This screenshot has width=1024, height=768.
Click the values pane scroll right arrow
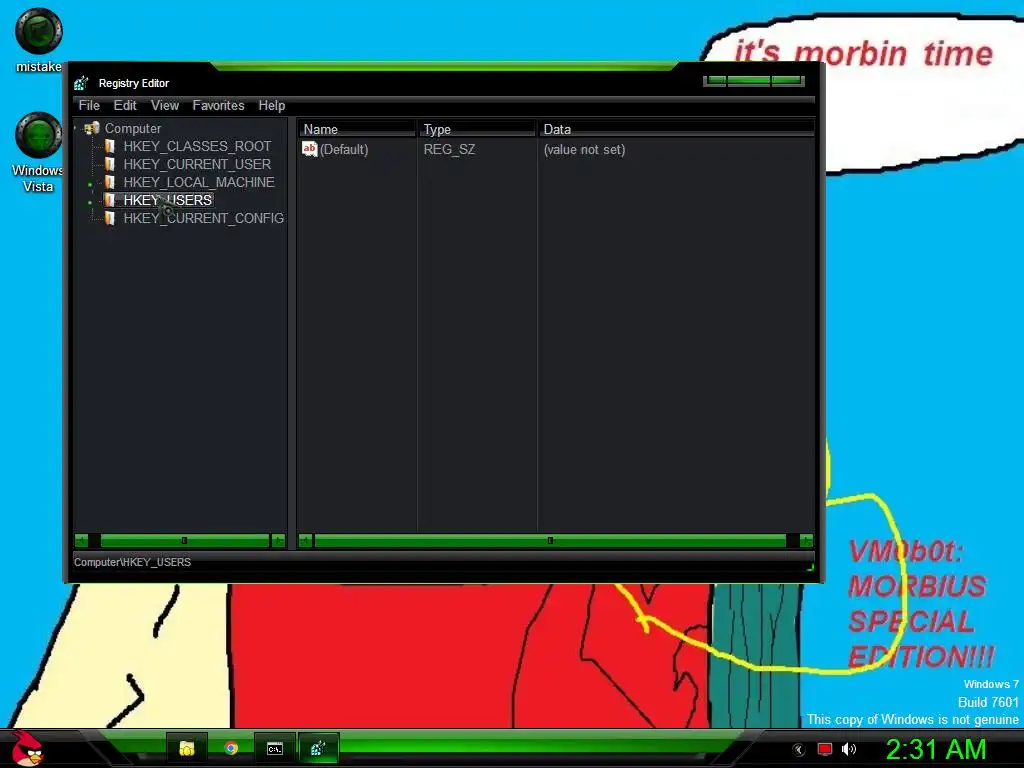(x=807, y=540)
